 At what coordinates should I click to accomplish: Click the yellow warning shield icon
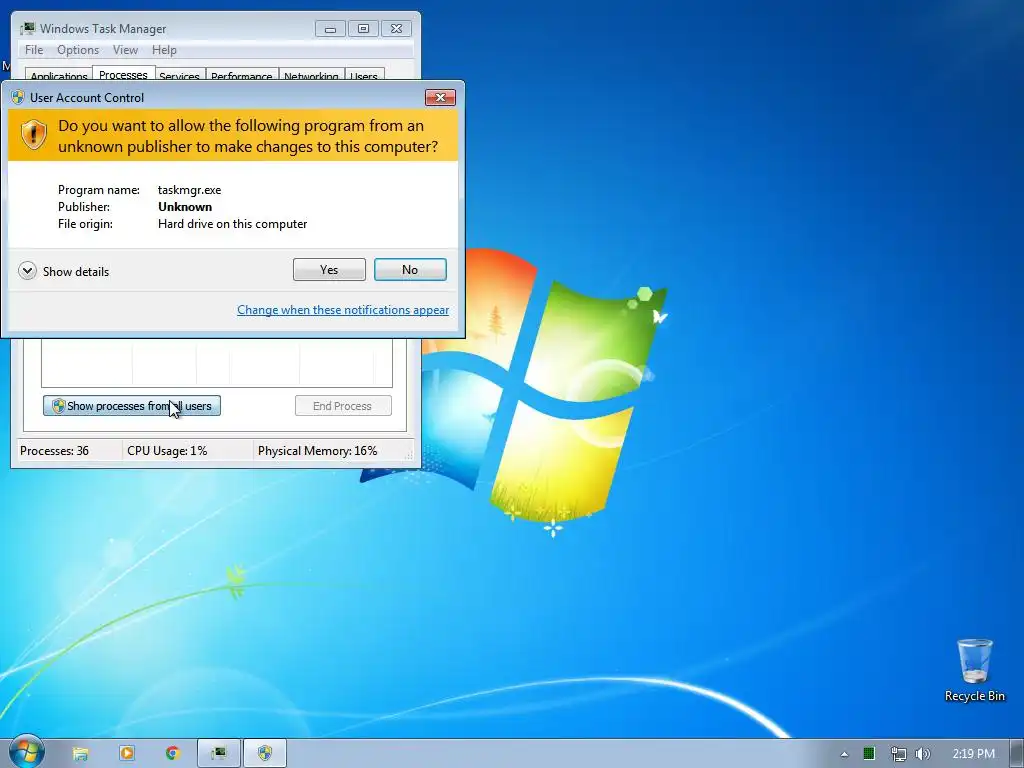click(33, 135)
